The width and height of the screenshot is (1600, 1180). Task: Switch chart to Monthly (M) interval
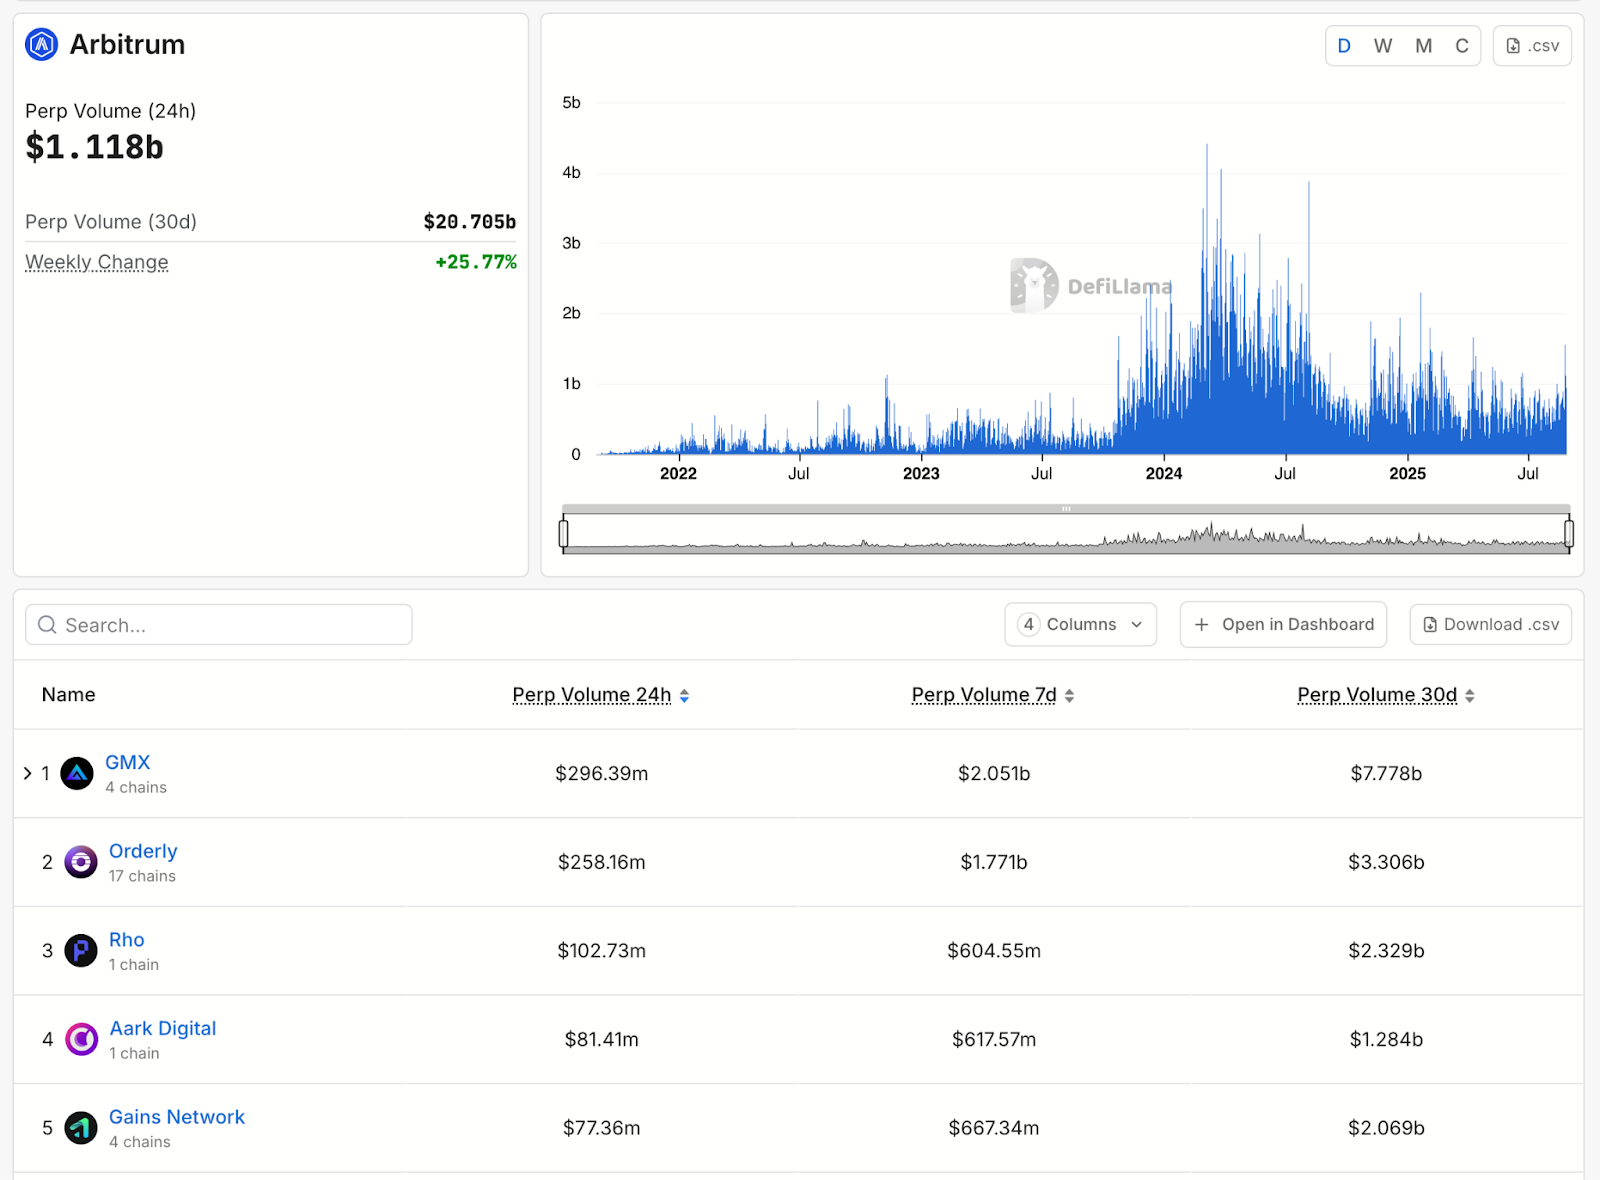coord(1423,46)
